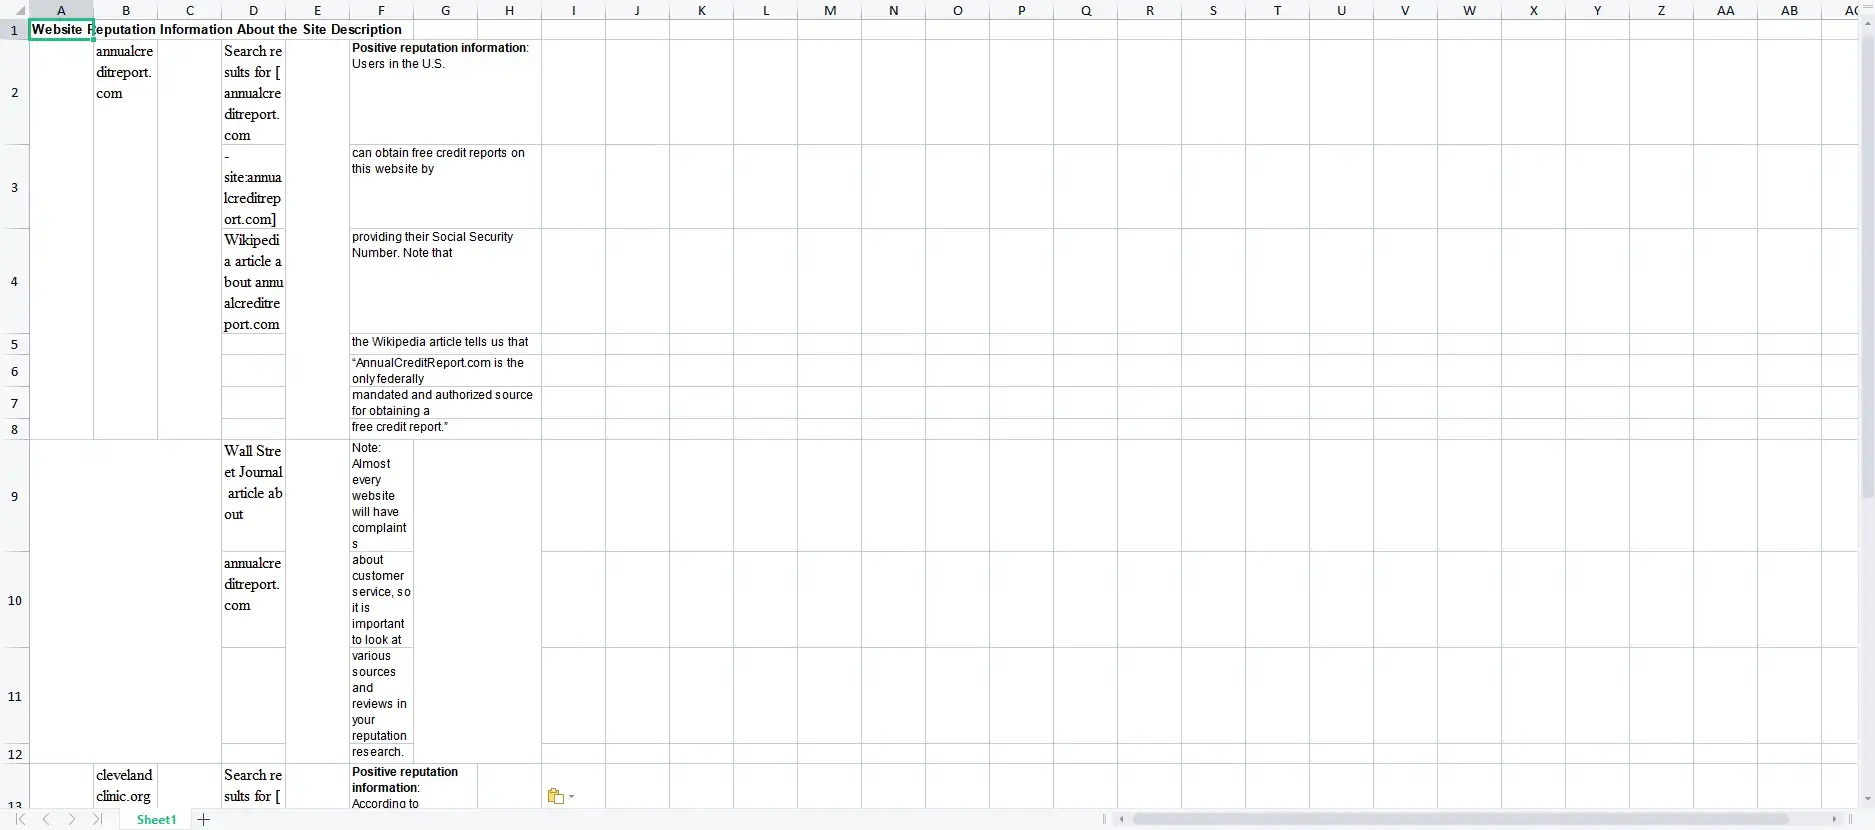Select the cell "providing their Social Security Number"

pos(445,281)
